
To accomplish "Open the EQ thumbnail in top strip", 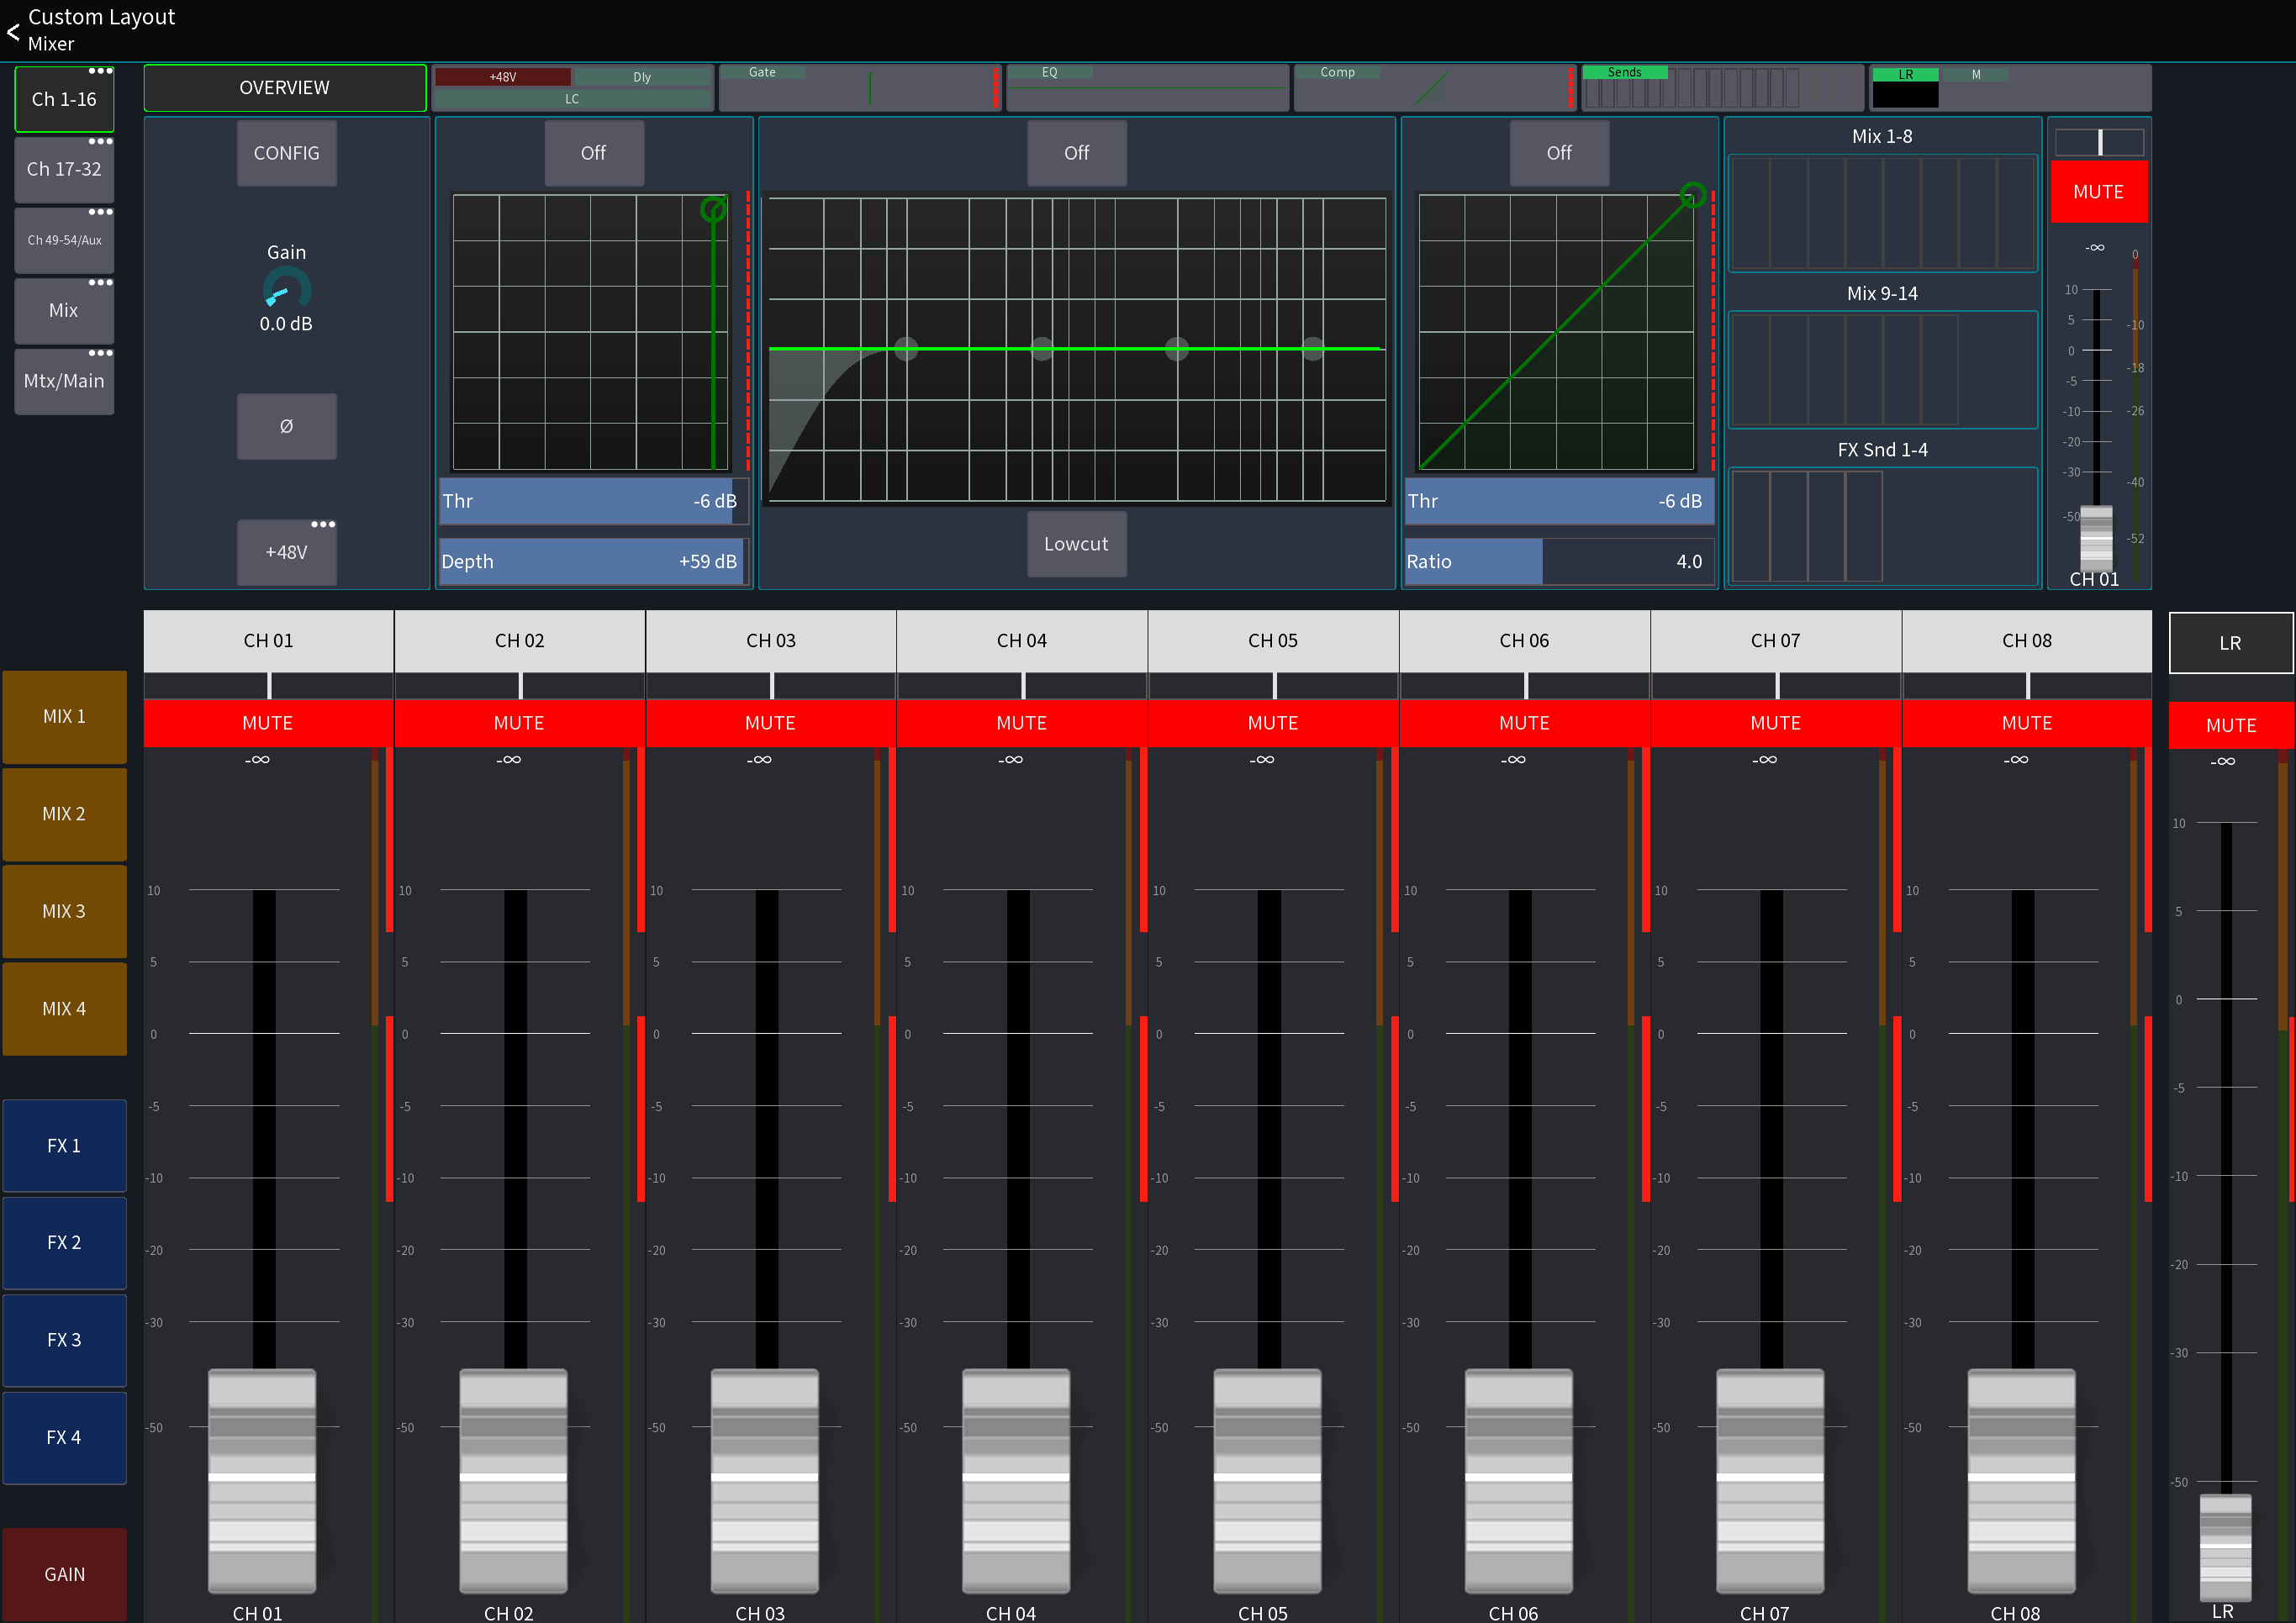I will (x=1147, y=88).
